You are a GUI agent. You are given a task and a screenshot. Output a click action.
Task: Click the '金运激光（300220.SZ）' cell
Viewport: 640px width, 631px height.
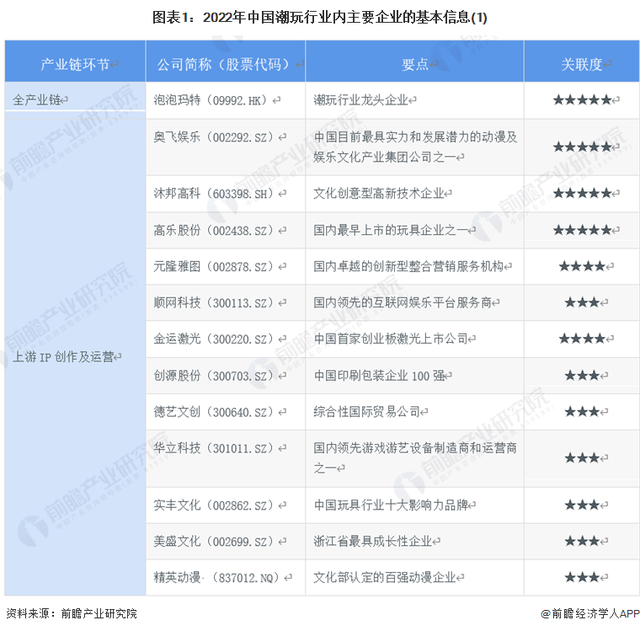pyautogui.click(x=225, y=339)
